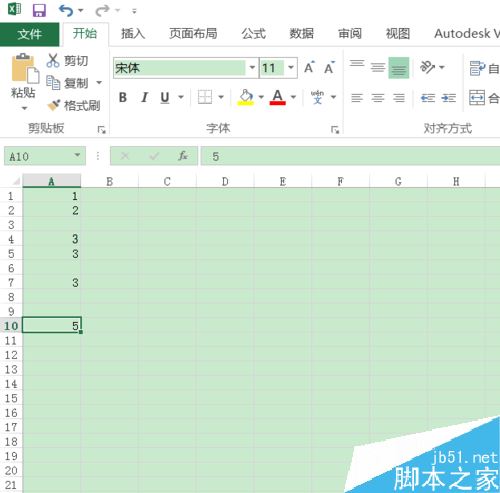
Task: Expand the borders dropdown arrow
Action: coord(221,97)
